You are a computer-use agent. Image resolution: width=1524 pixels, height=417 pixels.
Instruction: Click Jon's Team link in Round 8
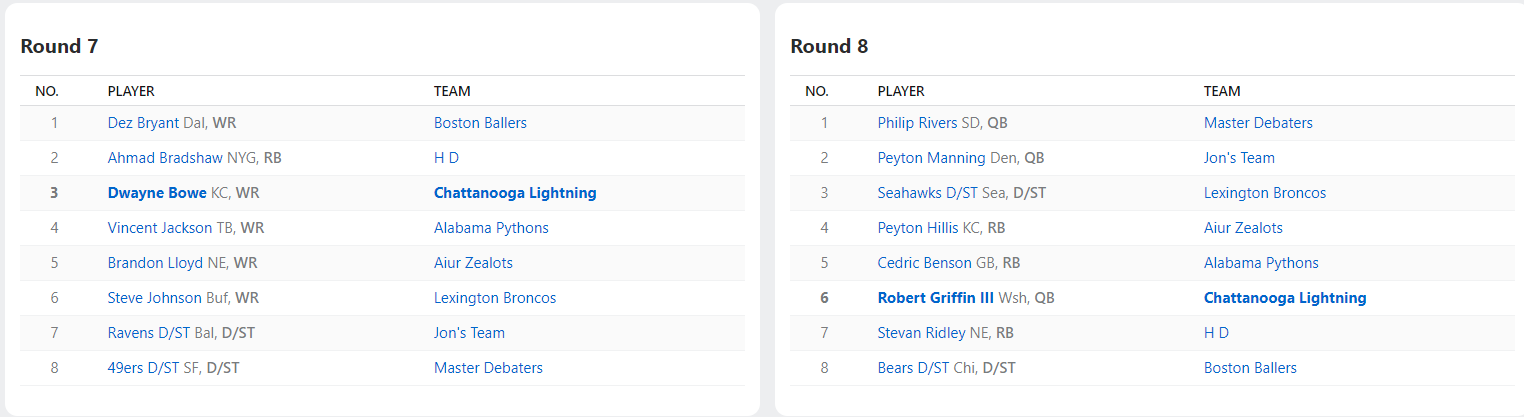click(1239, 158)
